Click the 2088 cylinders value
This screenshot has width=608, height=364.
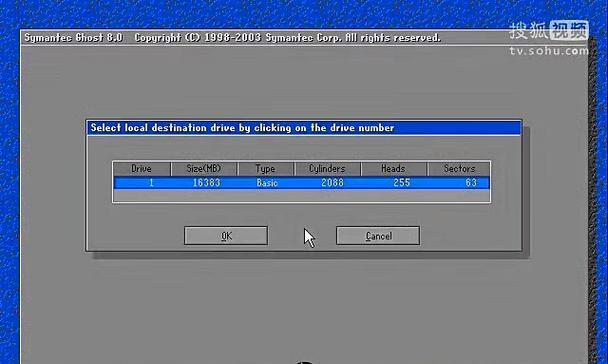(332, 183)
